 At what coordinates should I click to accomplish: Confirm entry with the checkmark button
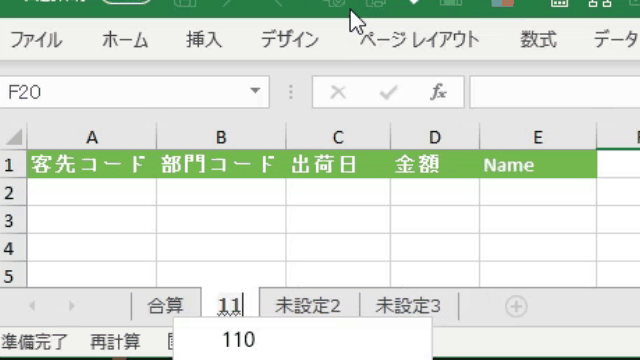(388, 92)
